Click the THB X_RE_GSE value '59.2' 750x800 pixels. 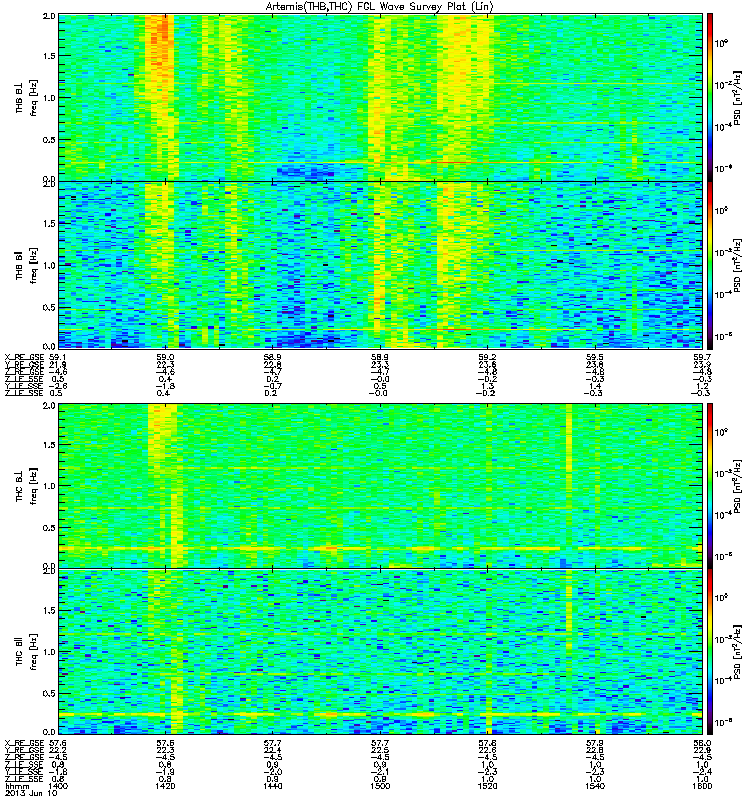(x=487, y=357)
